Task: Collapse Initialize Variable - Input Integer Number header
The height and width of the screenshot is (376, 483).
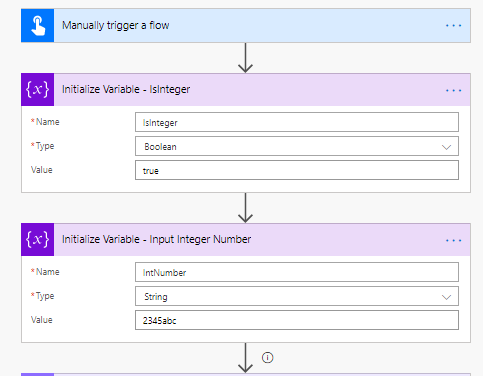Action: coord(246,240)
